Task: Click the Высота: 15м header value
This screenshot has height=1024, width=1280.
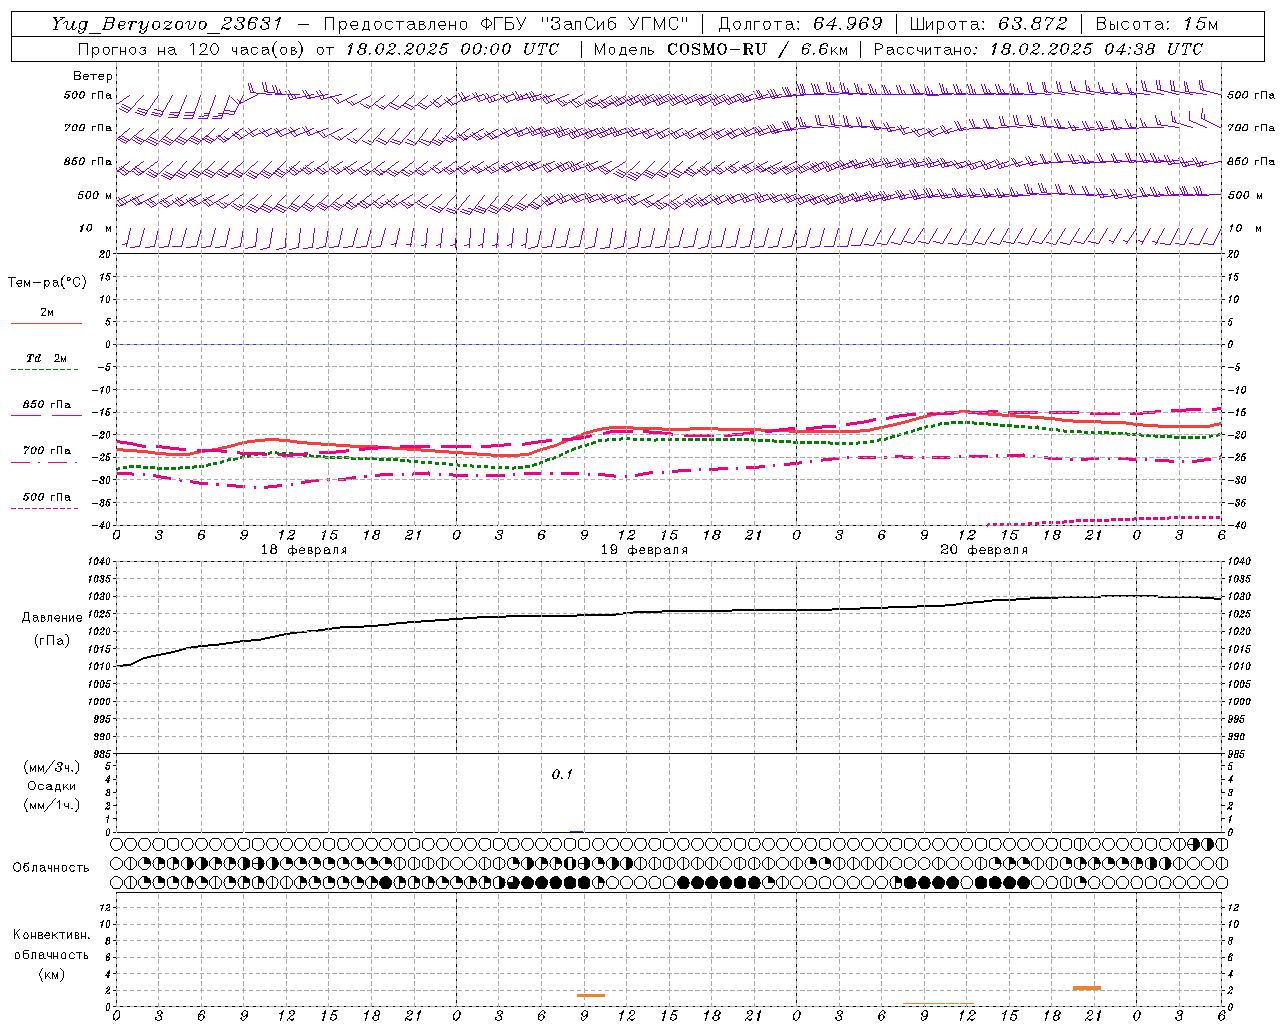Action: tap(1157, 24)
